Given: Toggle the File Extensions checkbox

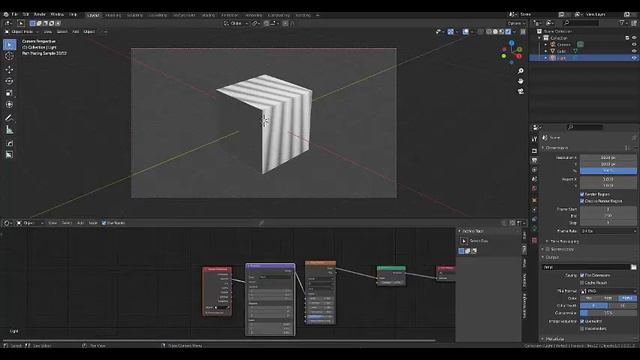Looking at the screenshot, I should [x=582, y=275].
